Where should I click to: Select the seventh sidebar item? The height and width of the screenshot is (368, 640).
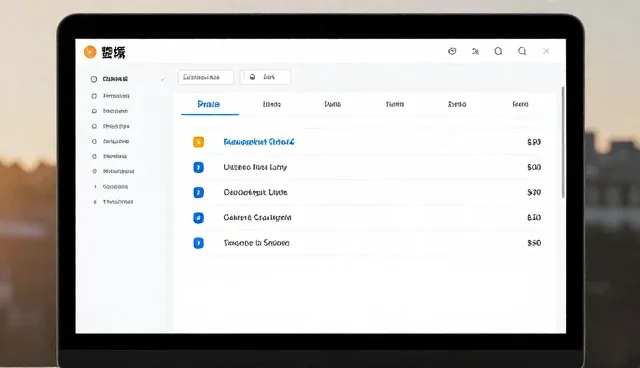(118, 171)
